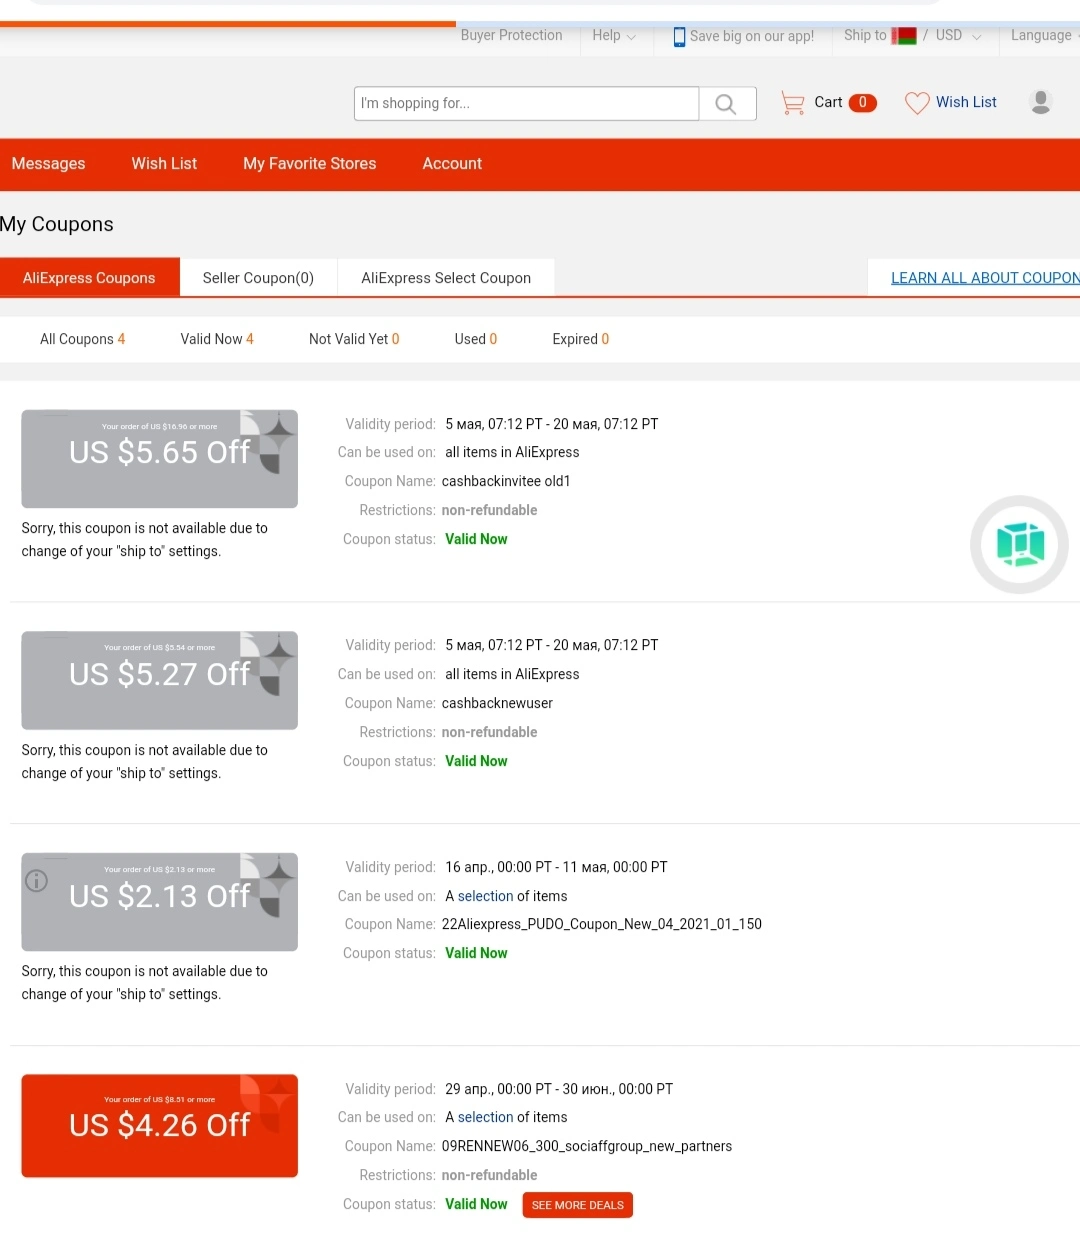Open the Language dropdown
The image size is (1080, 1244).
[1045, 35]
